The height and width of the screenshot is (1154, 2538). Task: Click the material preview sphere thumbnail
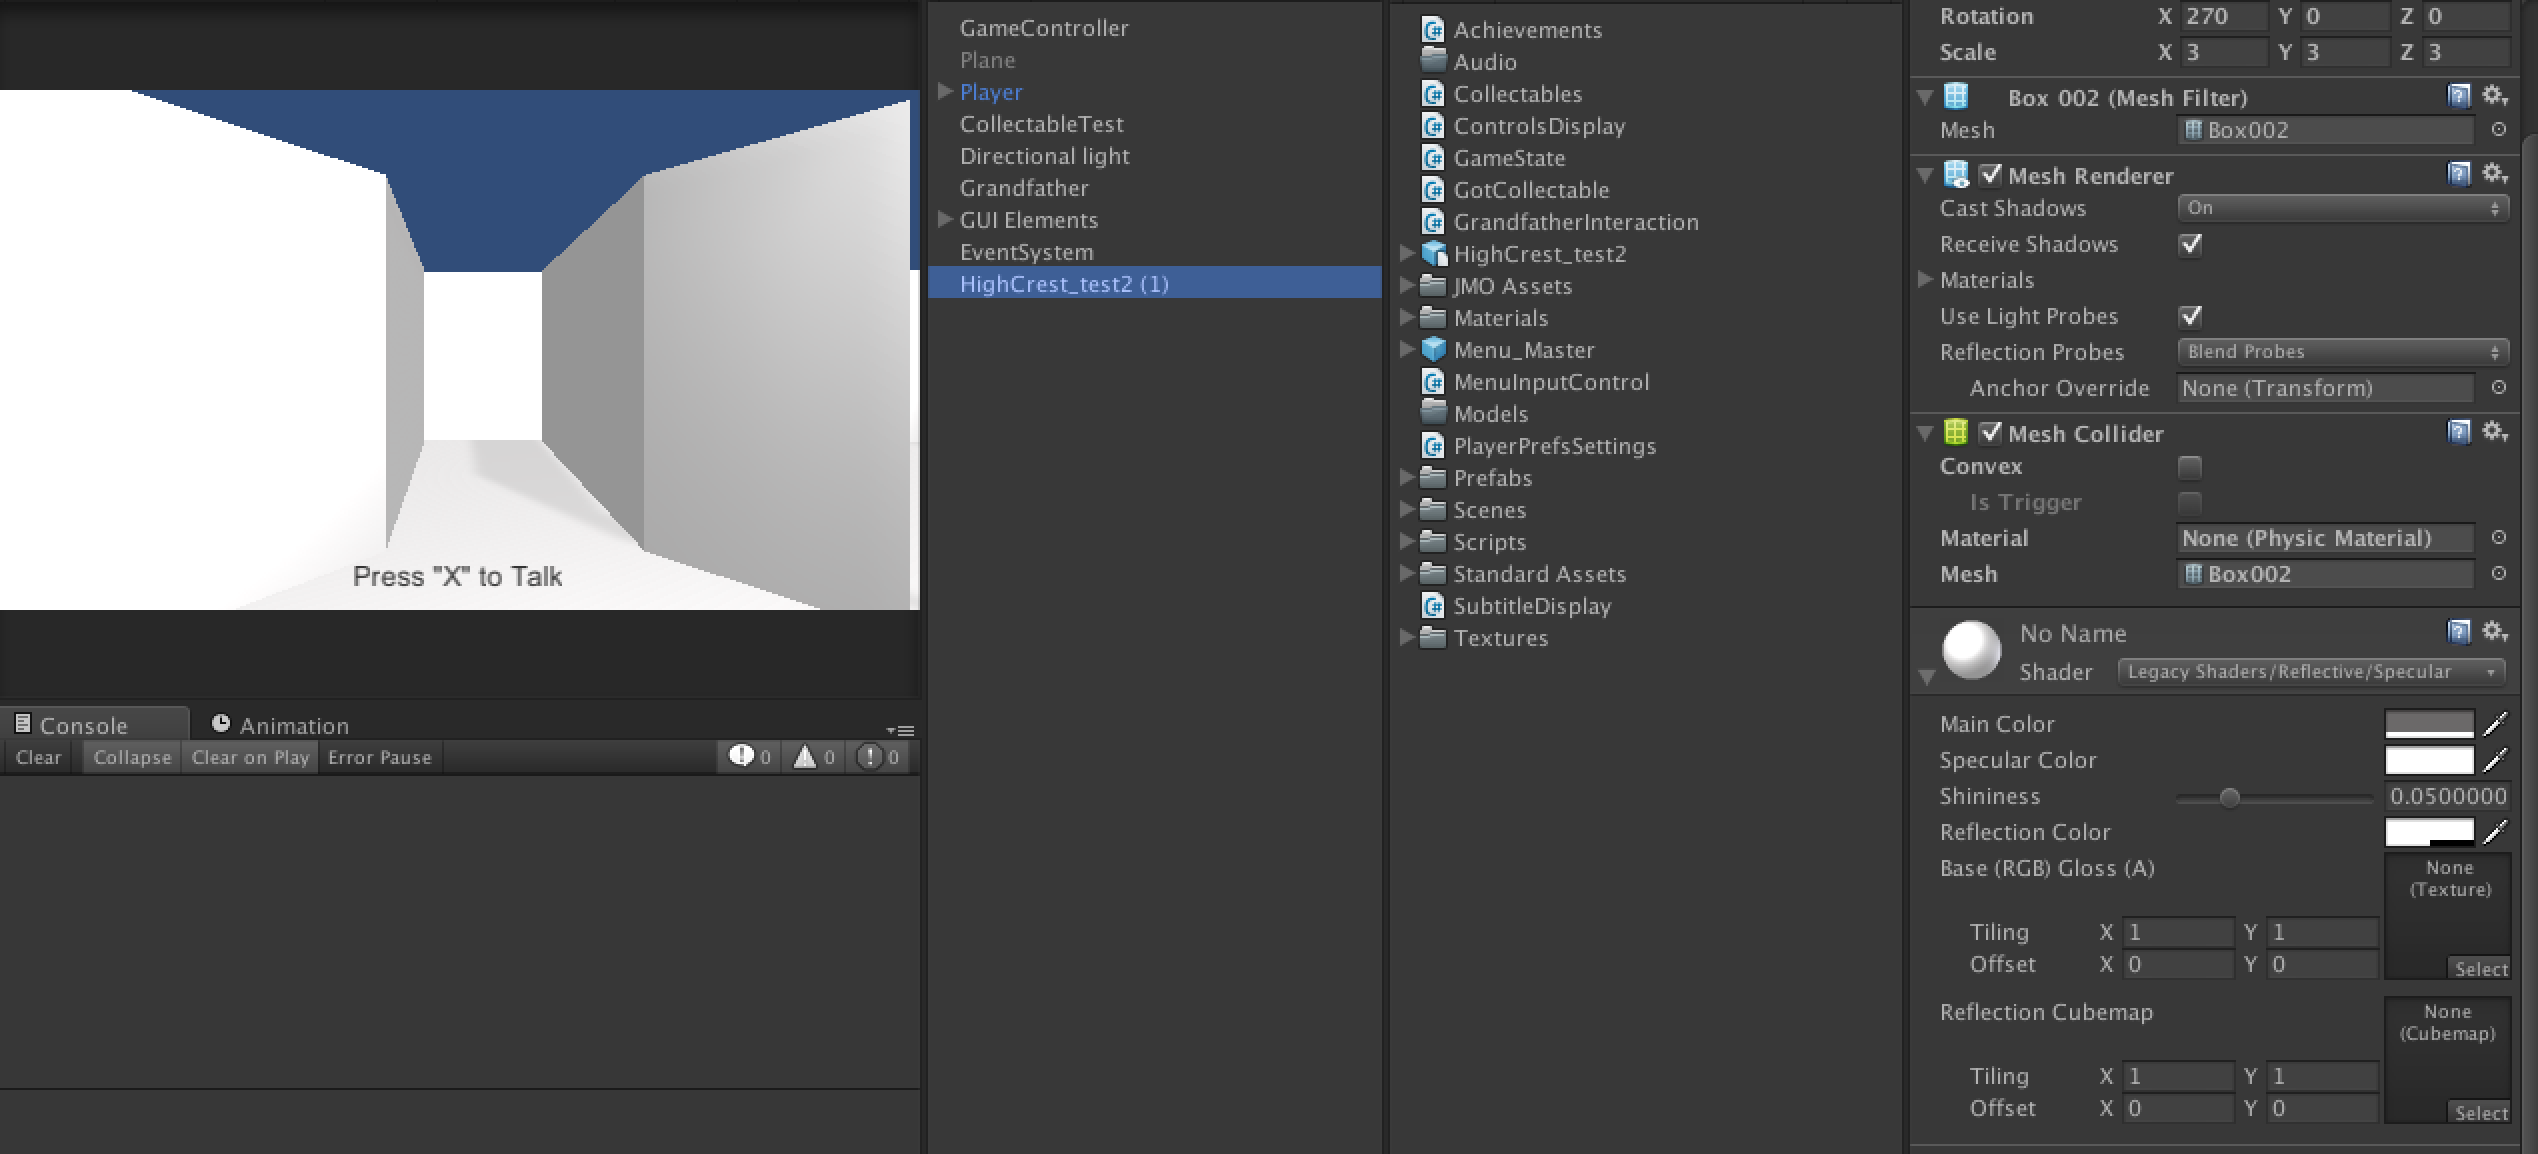[1970, 650]
